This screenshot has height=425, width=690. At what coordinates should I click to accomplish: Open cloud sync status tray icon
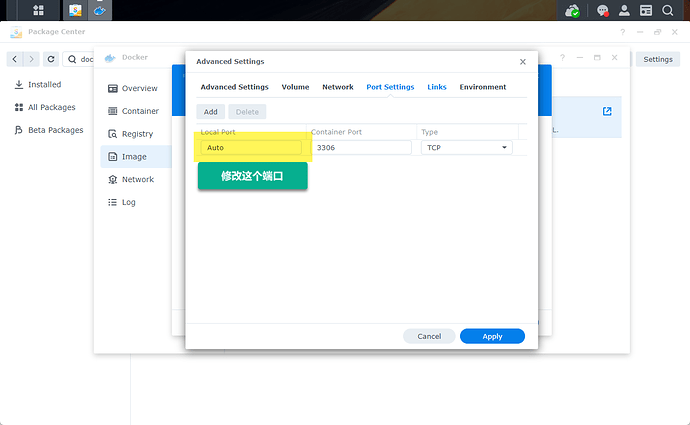point(572,10)
